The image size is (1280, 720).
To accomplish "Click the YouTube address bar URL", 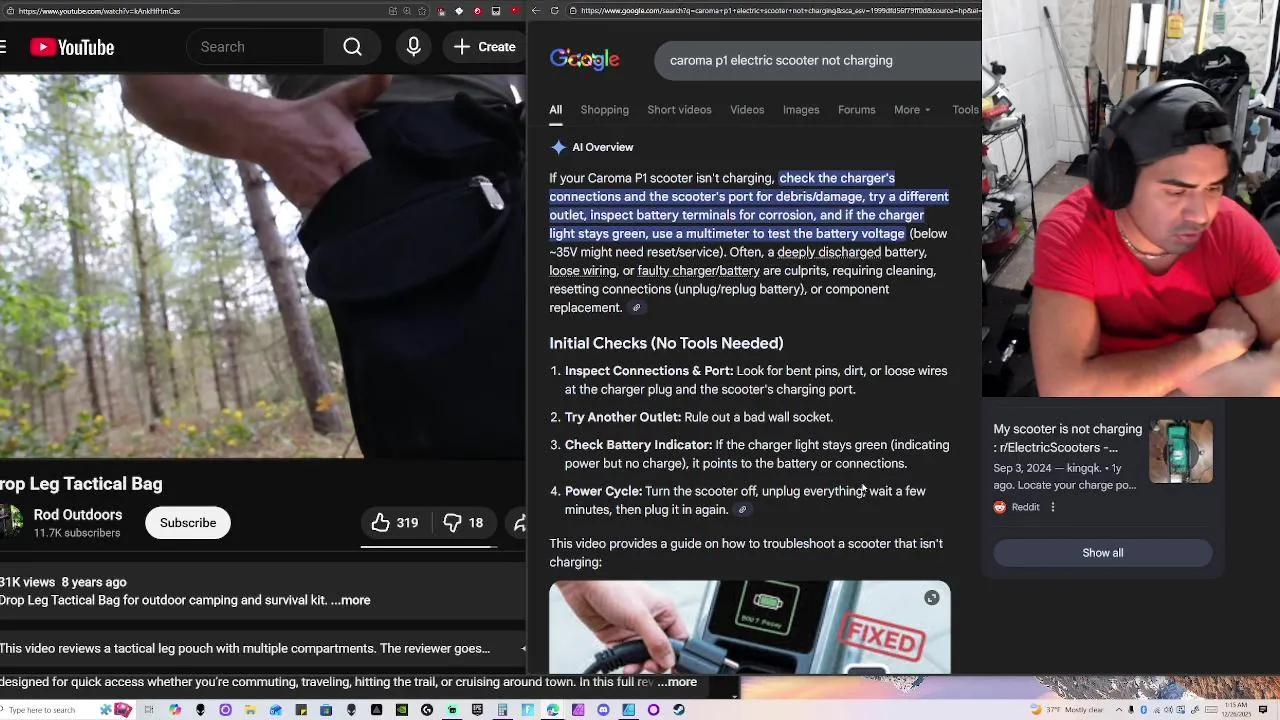I will coord(99,11).
